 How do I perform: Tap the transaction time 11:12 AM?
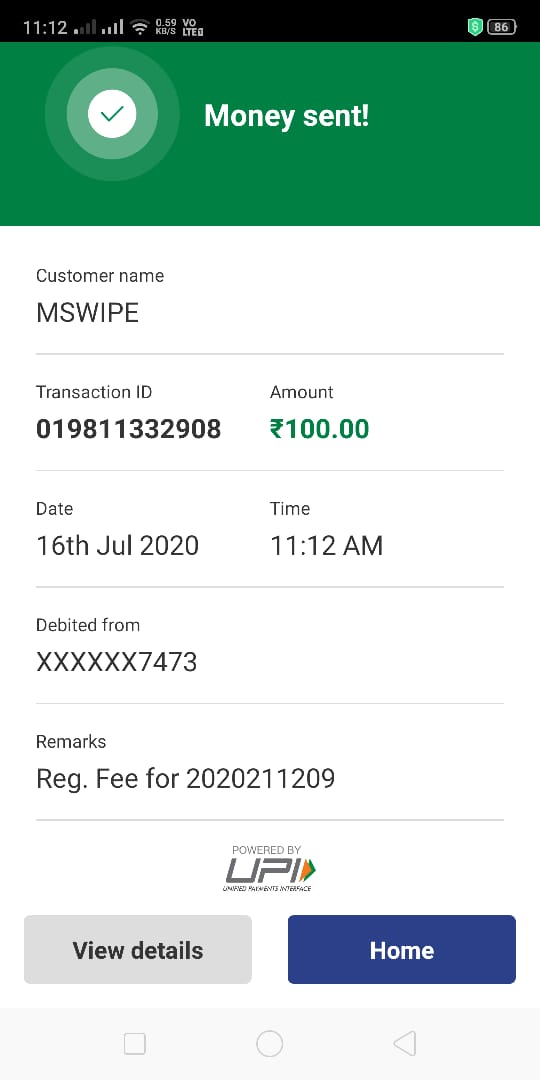click(326, 546)
